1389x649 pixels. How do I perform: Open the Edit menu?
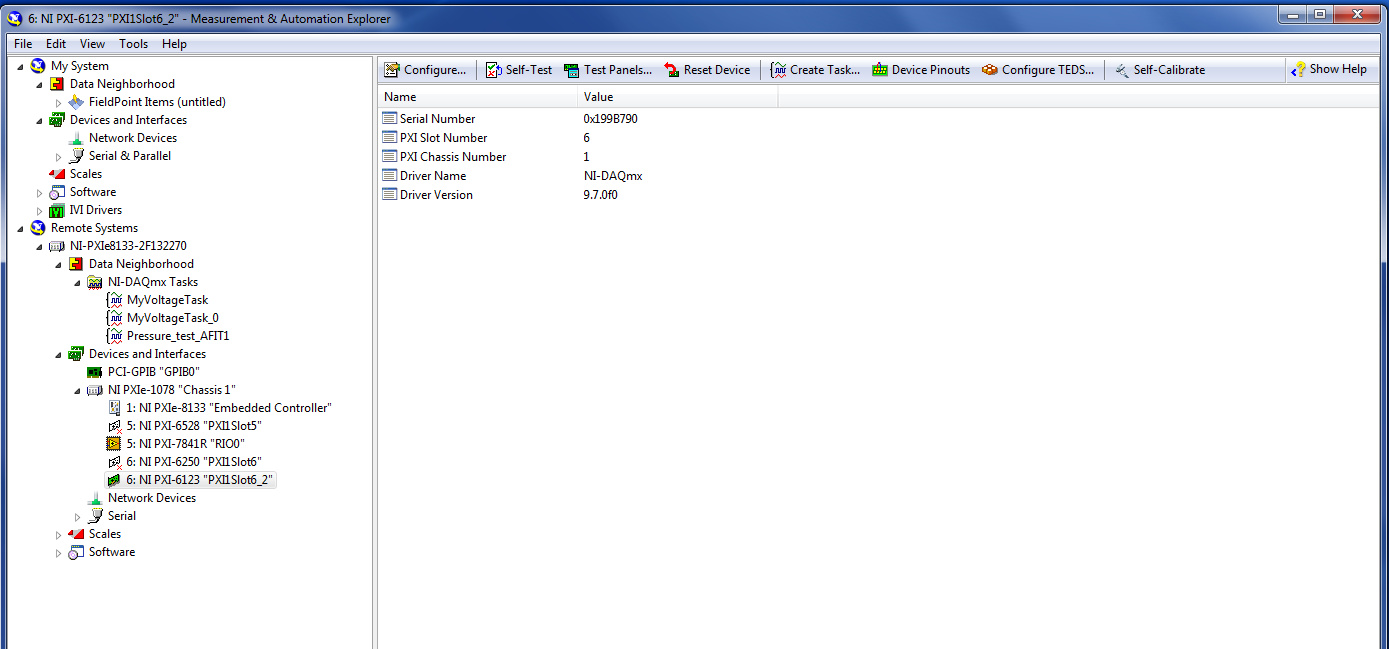point(56,44)
